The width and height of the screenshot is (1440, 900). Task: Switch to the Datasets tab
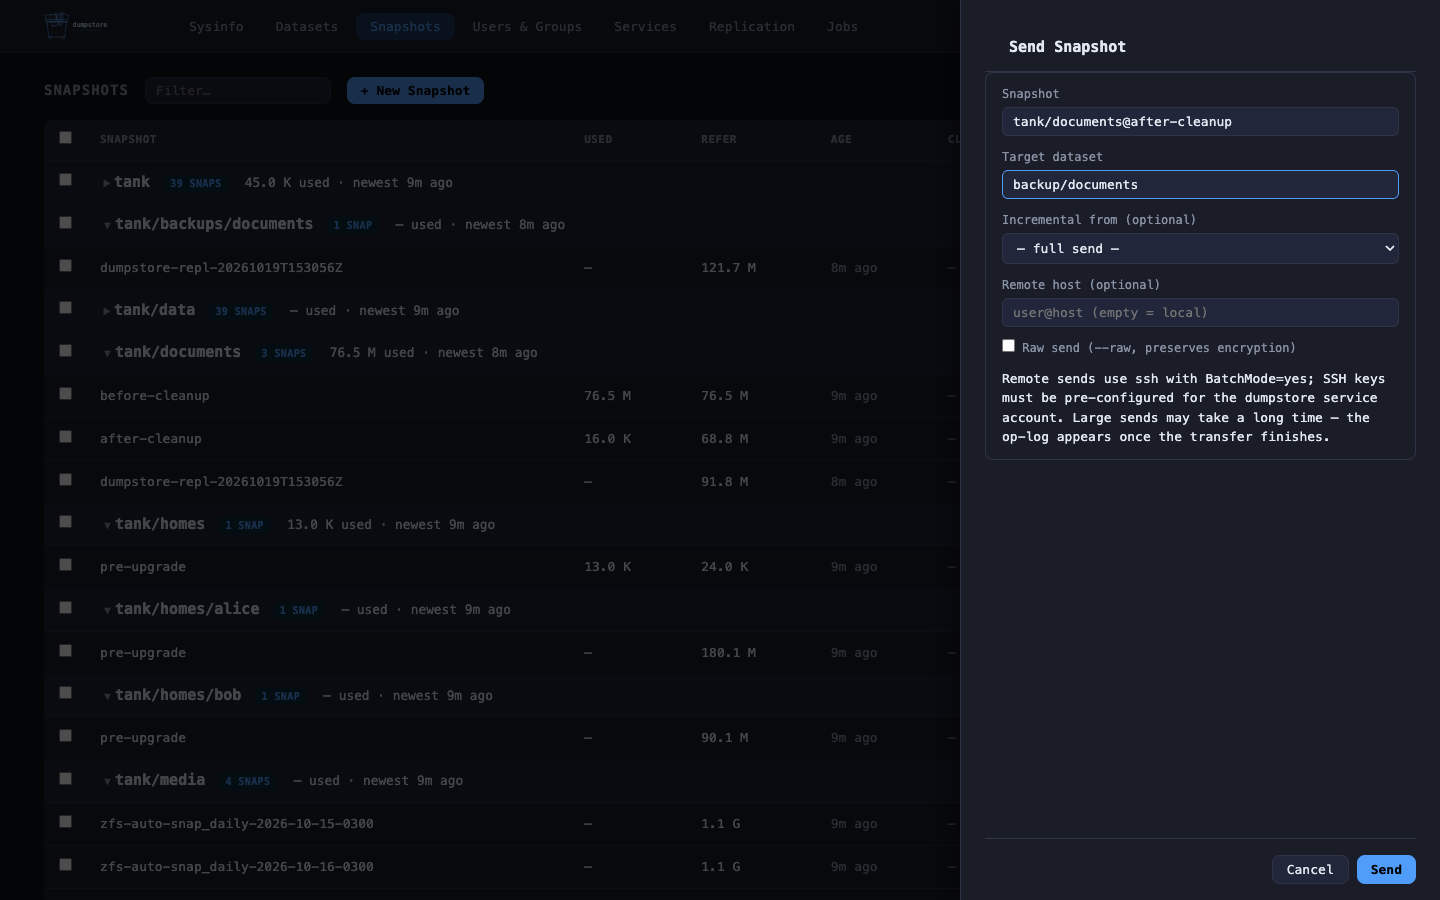tap(306, 27)
